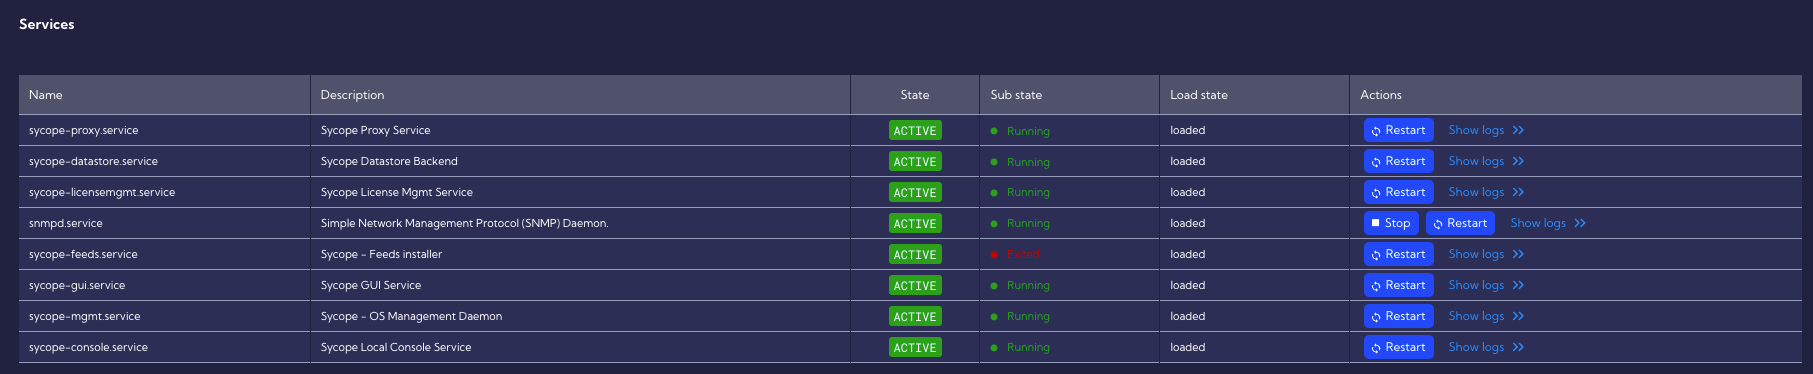Restart snmpd.service daemon
The height and width of the screenshot is (374, 1813).
pos(1460,223)
